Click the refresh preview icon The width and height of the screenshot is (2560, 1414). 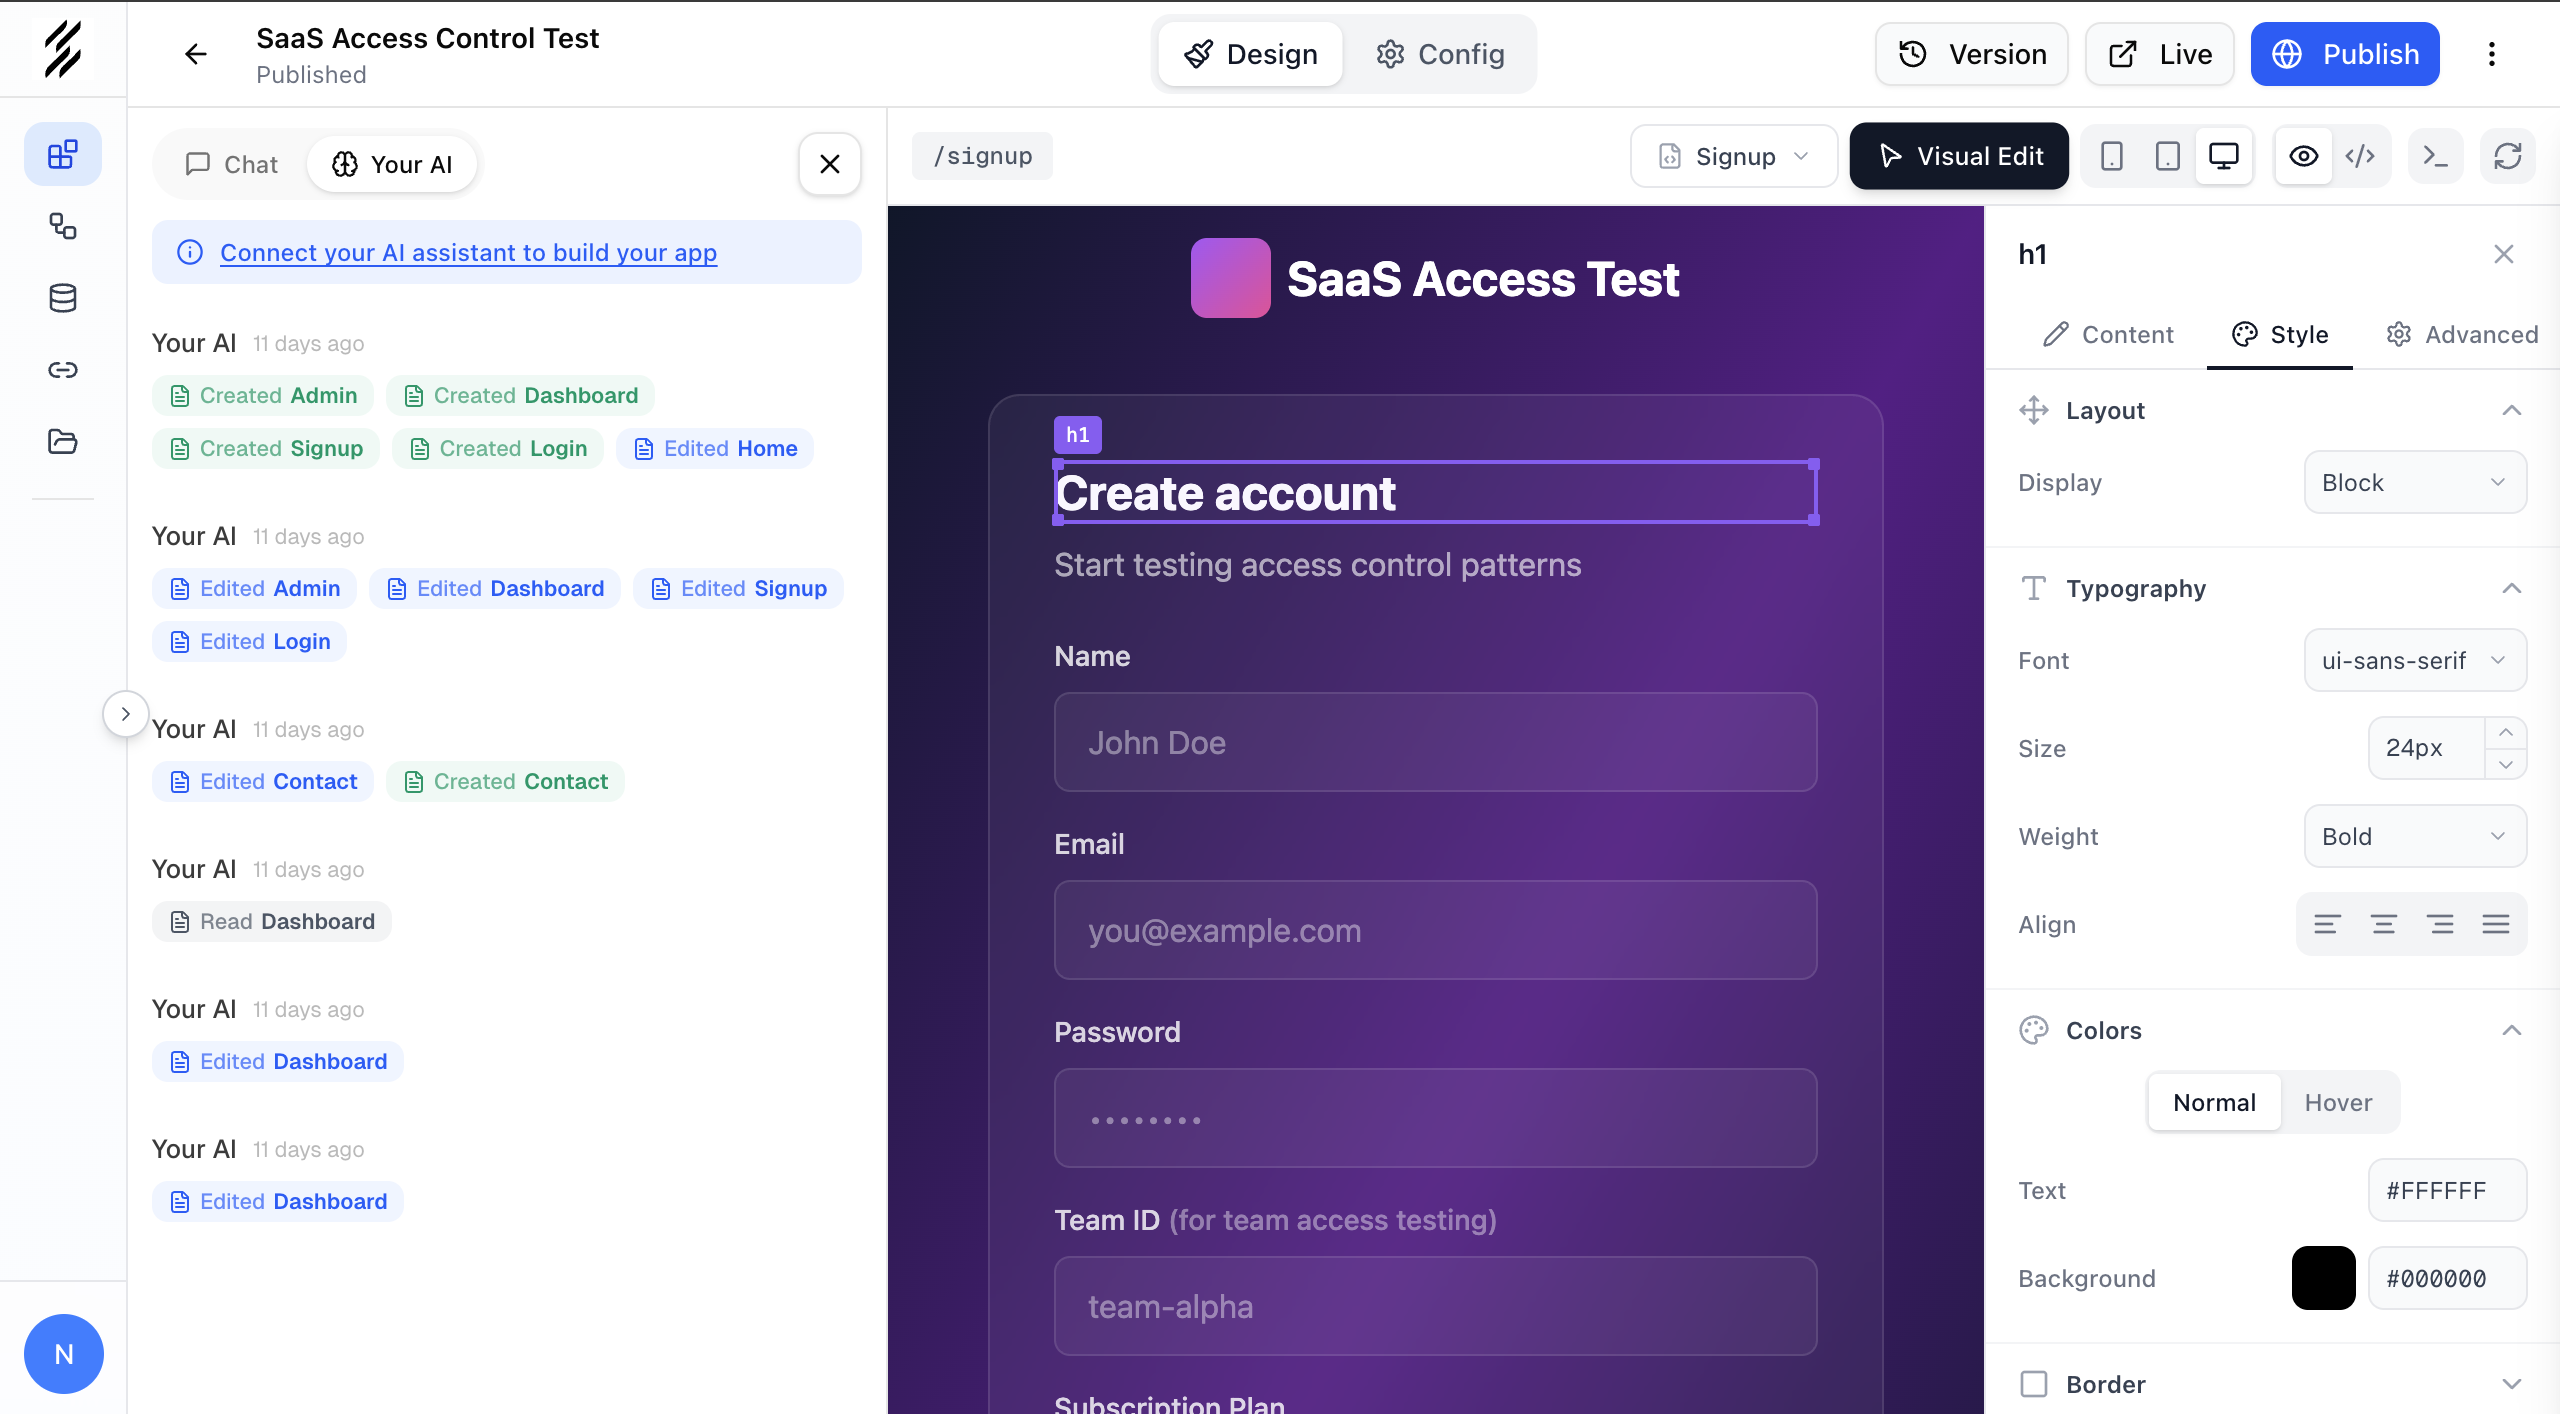[2507, 156]
